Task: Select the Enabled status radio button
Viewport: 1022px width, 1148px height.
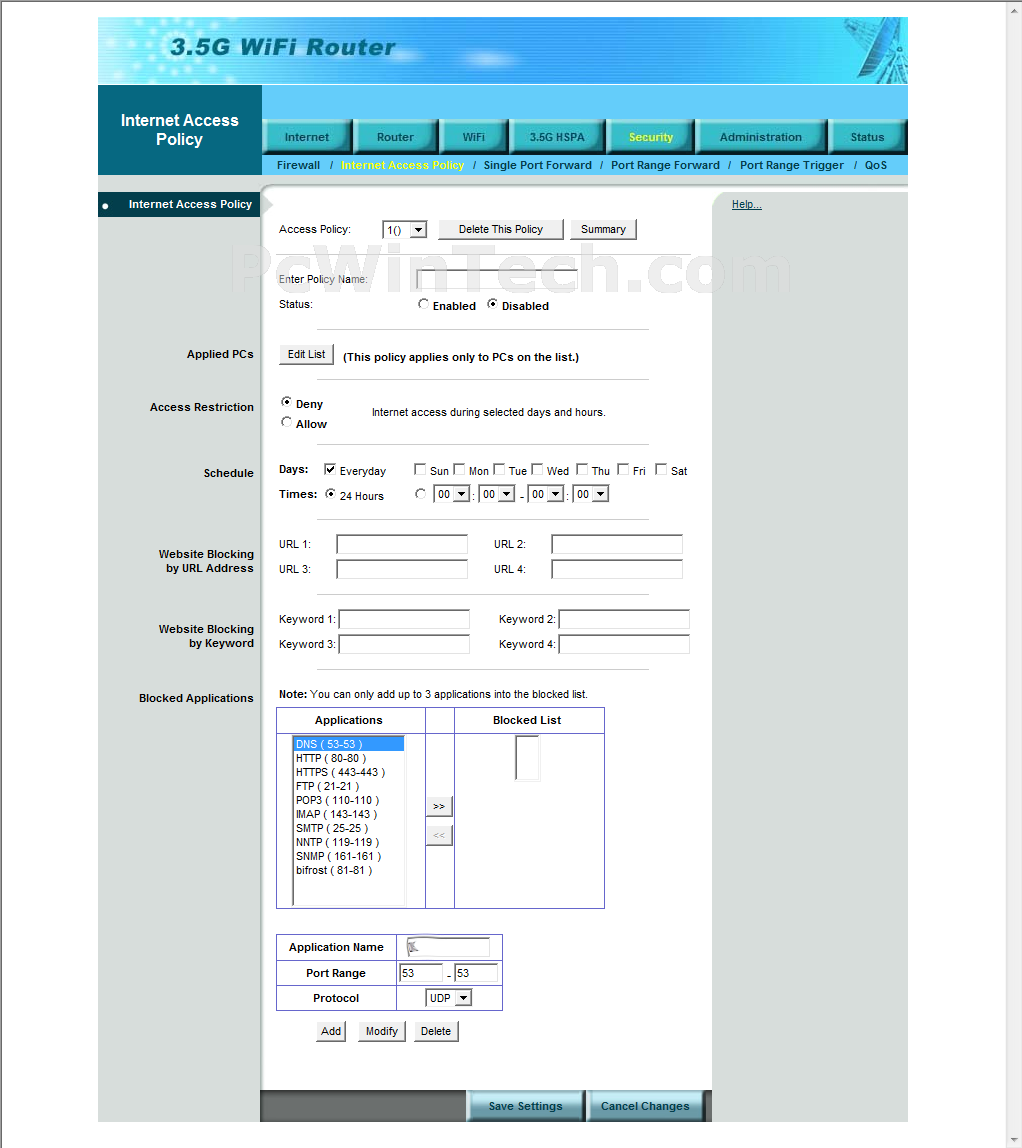Action: 423,304
